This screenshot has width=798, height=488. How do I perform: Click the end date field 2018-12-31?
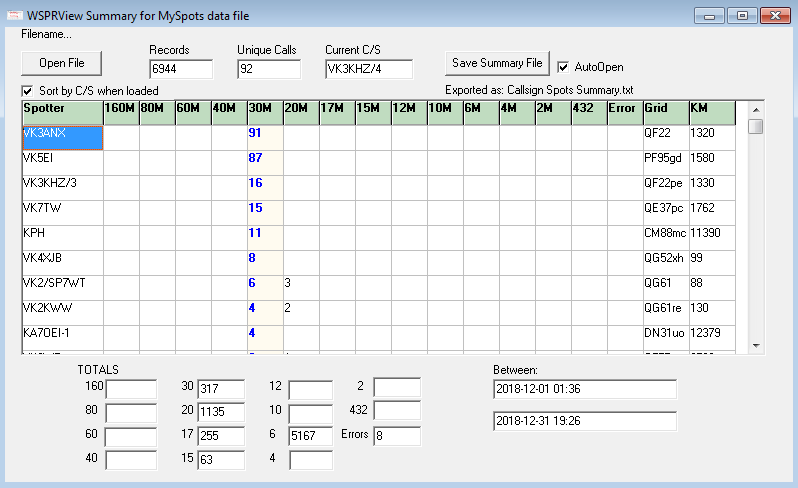(584, 421)
